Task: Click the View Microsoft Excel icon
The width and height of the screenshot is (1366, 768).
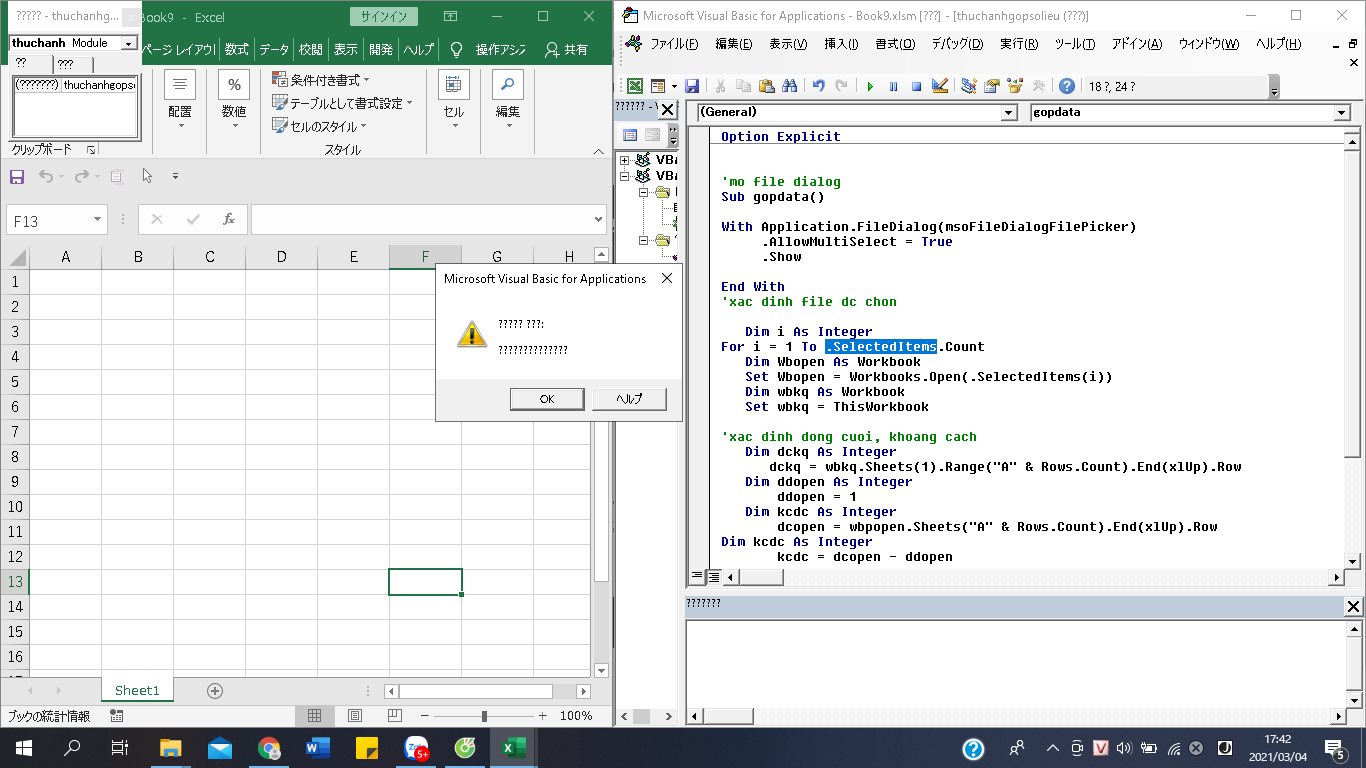Action: (634, 87)
